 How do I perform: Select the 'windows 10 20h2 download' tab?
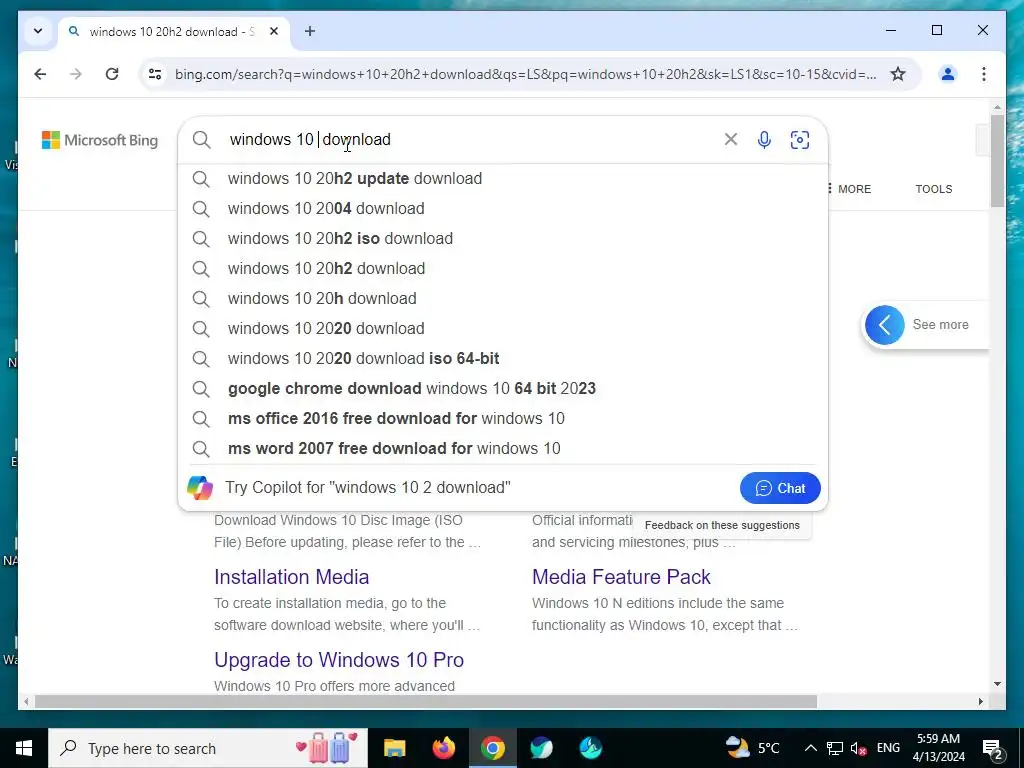pos(173,31)
